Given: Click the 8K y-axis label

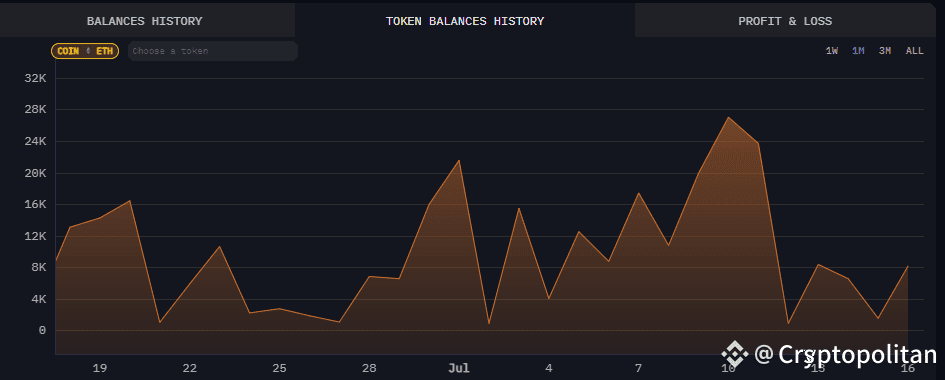Looking at the screenshot, I should (x=38, y=267).
